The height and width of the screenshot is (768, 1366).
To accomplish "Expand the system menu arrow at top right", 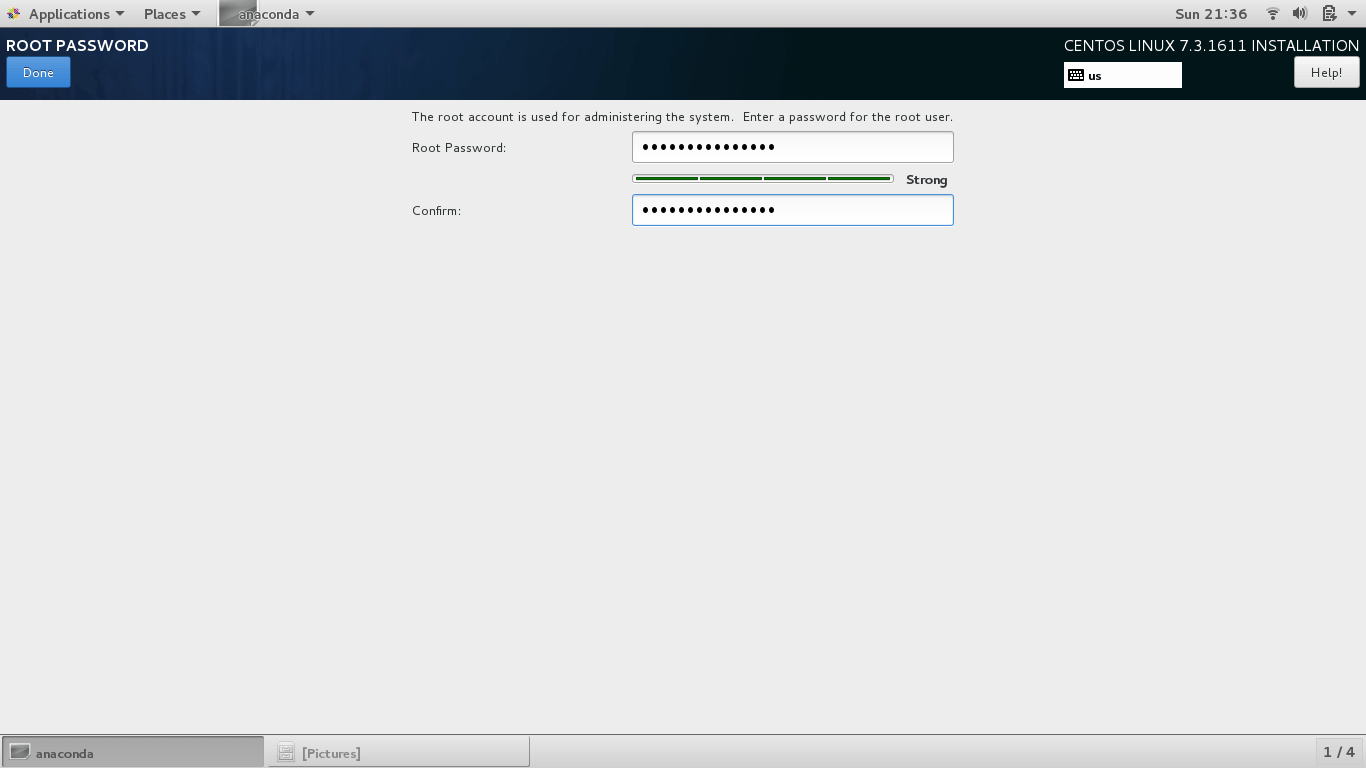I will [1350, 14].
